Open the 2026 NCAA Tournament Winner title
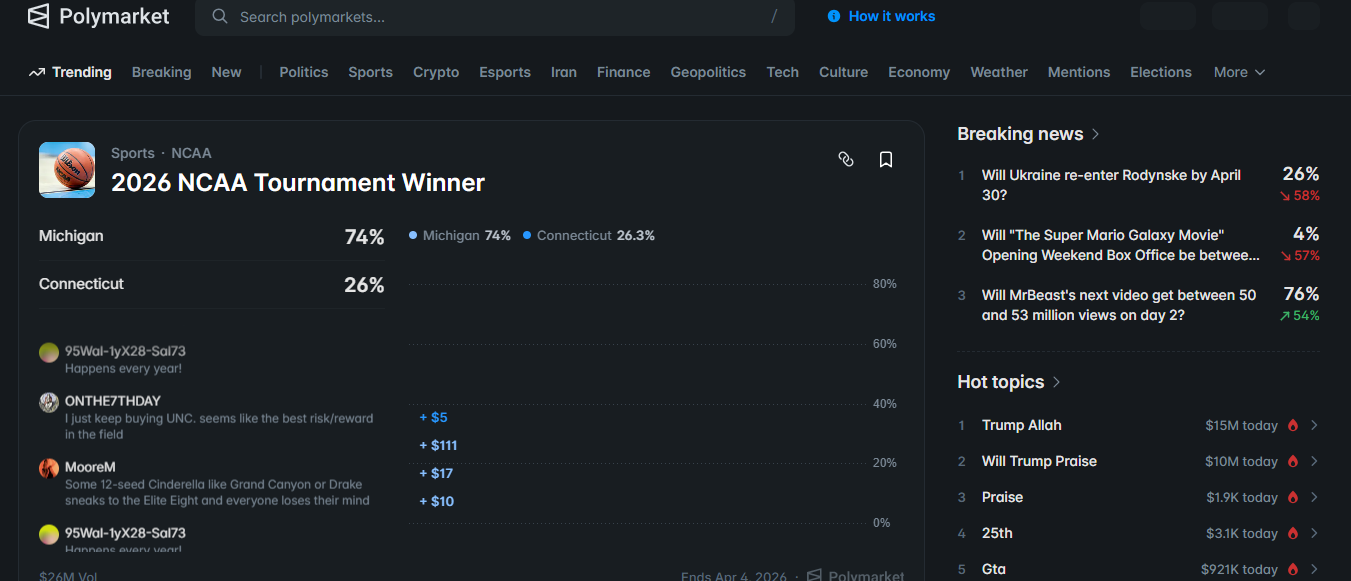Screen dimensions: 1351x581 click(298, 183)
